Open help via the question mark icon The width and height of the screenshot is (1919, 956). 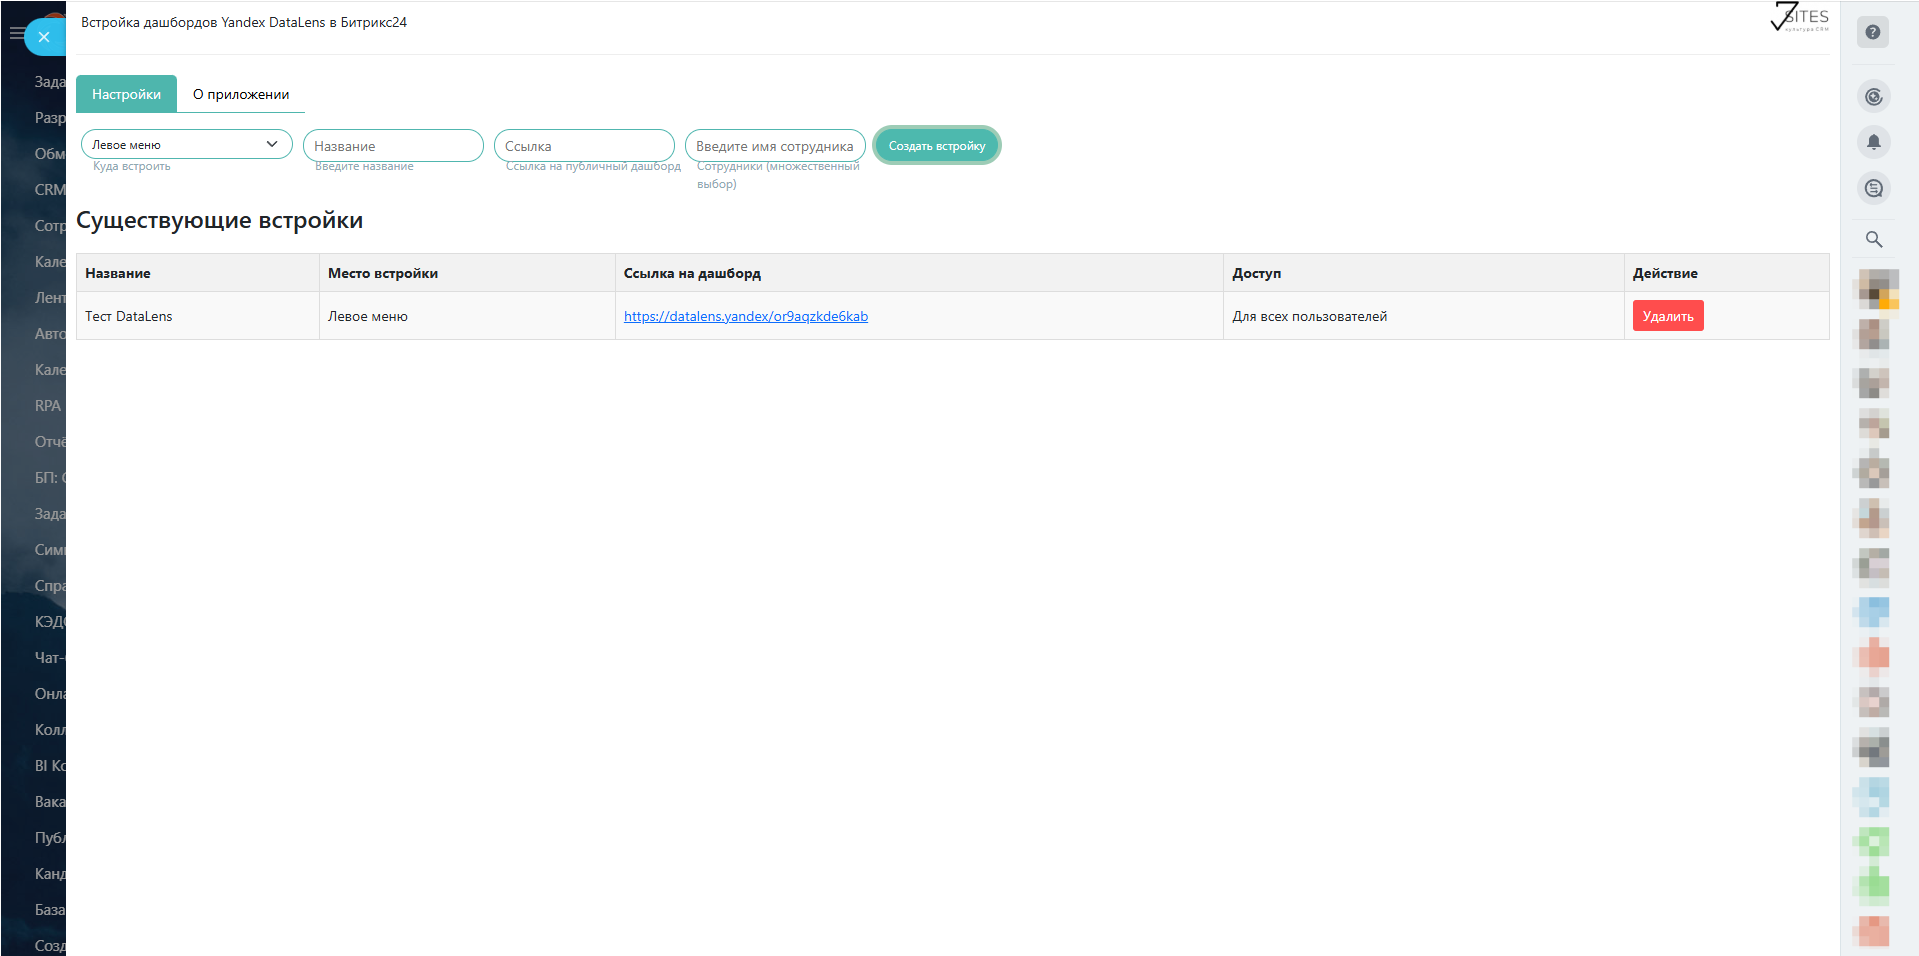point(1873,32)
